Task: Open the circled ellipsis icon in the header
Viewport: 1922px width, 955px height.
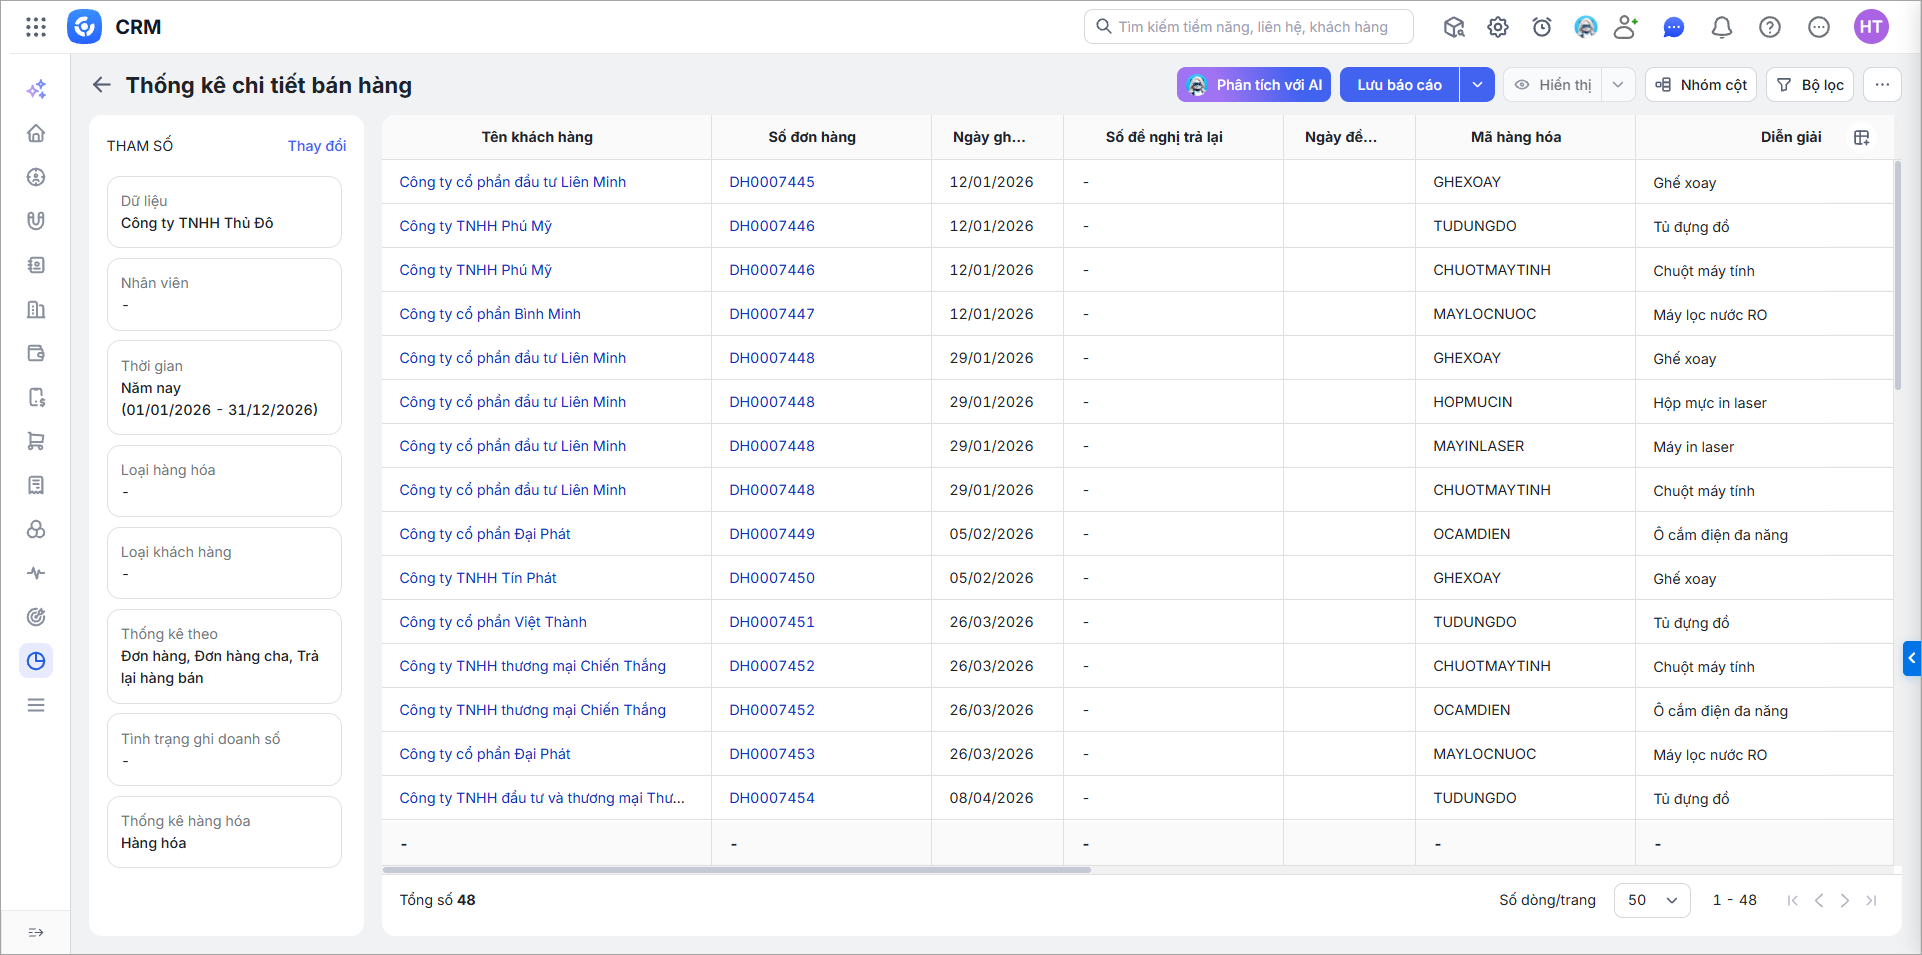Action: point(1819,27)
